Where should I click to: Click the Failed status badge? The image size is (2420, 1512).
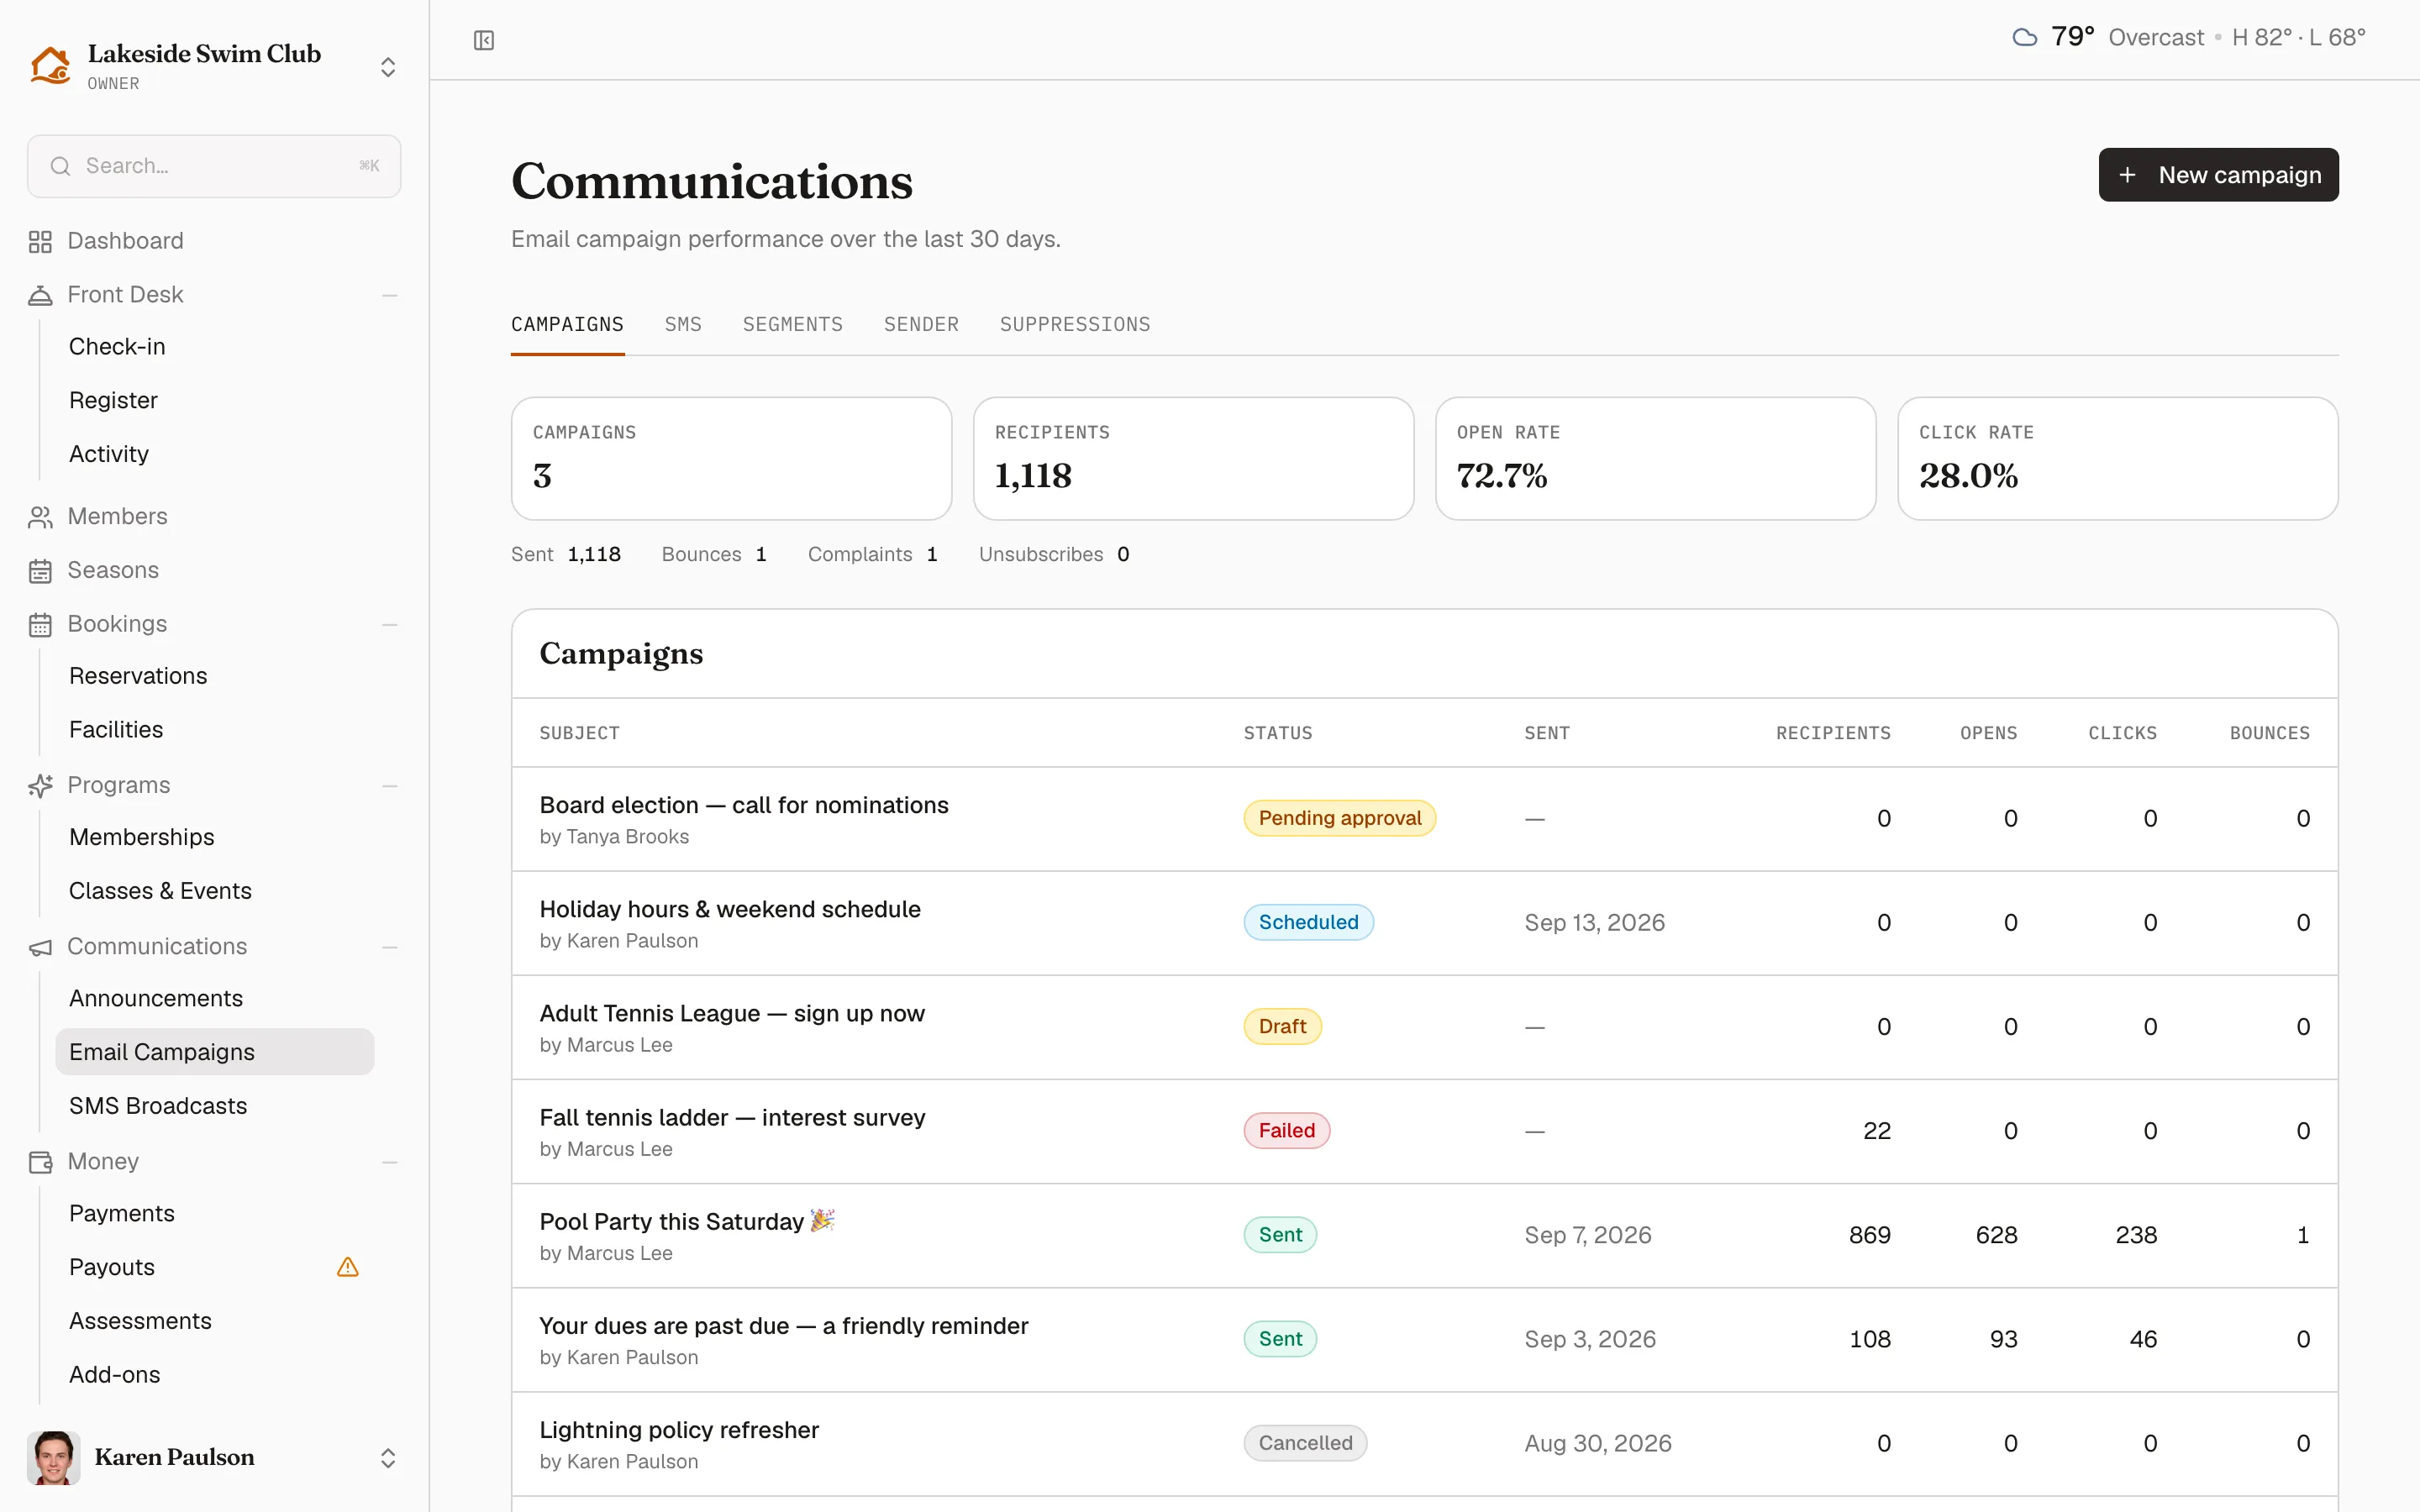click(1287, 1131)
